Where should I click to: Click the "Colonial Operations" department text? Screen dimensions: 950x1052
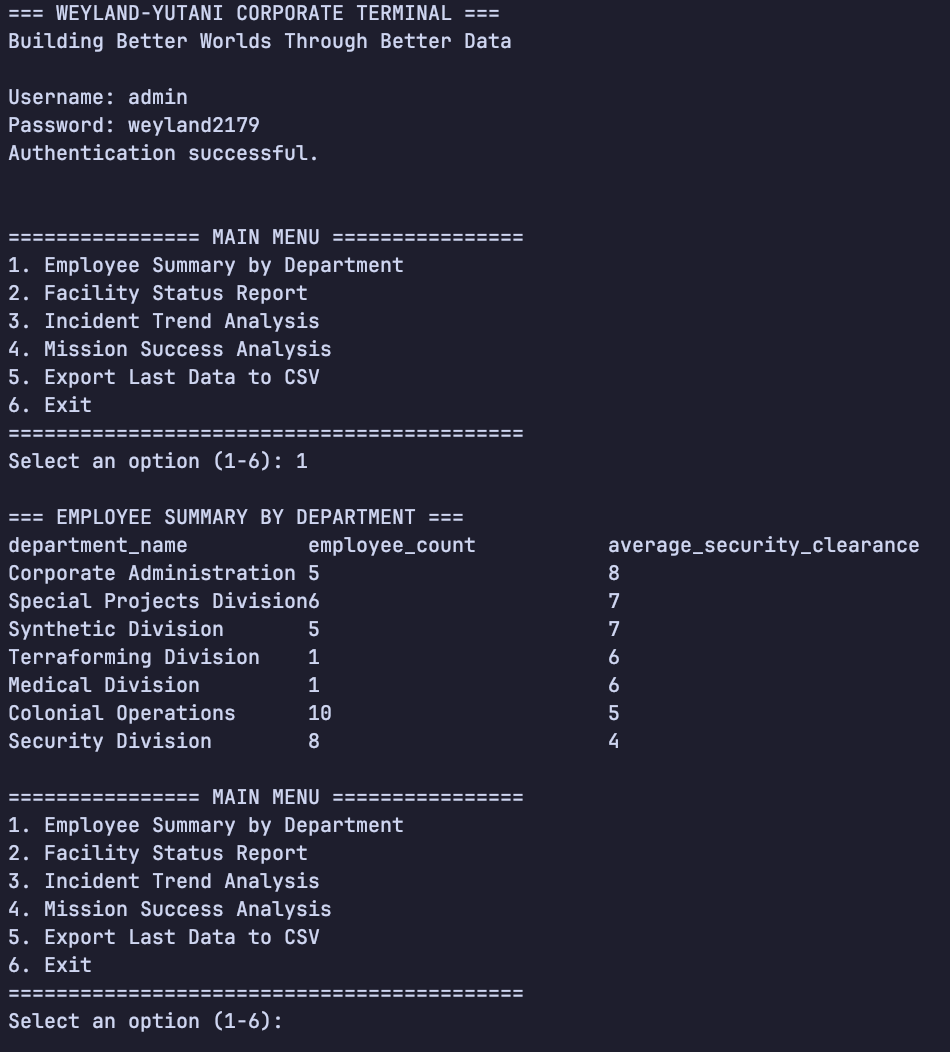122,713
